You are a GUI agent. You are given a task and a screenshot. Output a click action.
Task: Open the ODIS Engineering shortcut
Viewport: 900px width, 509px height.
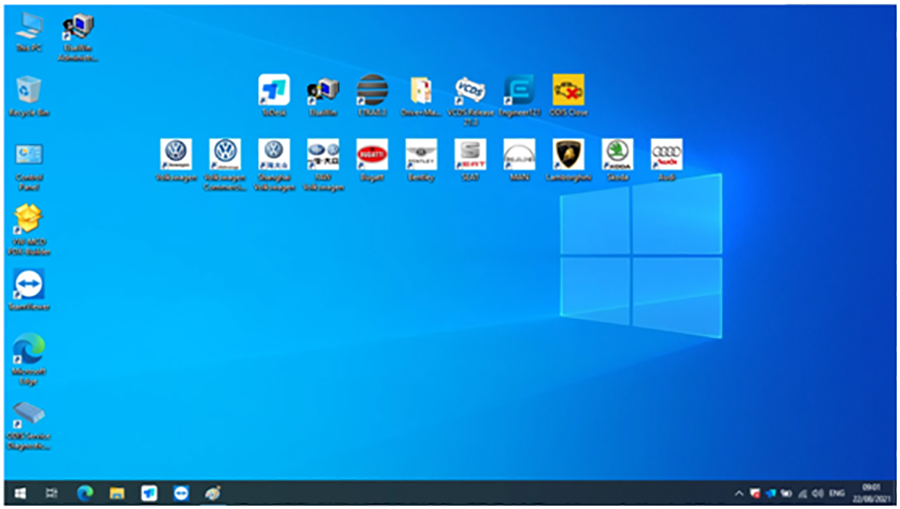pos(519,95)
